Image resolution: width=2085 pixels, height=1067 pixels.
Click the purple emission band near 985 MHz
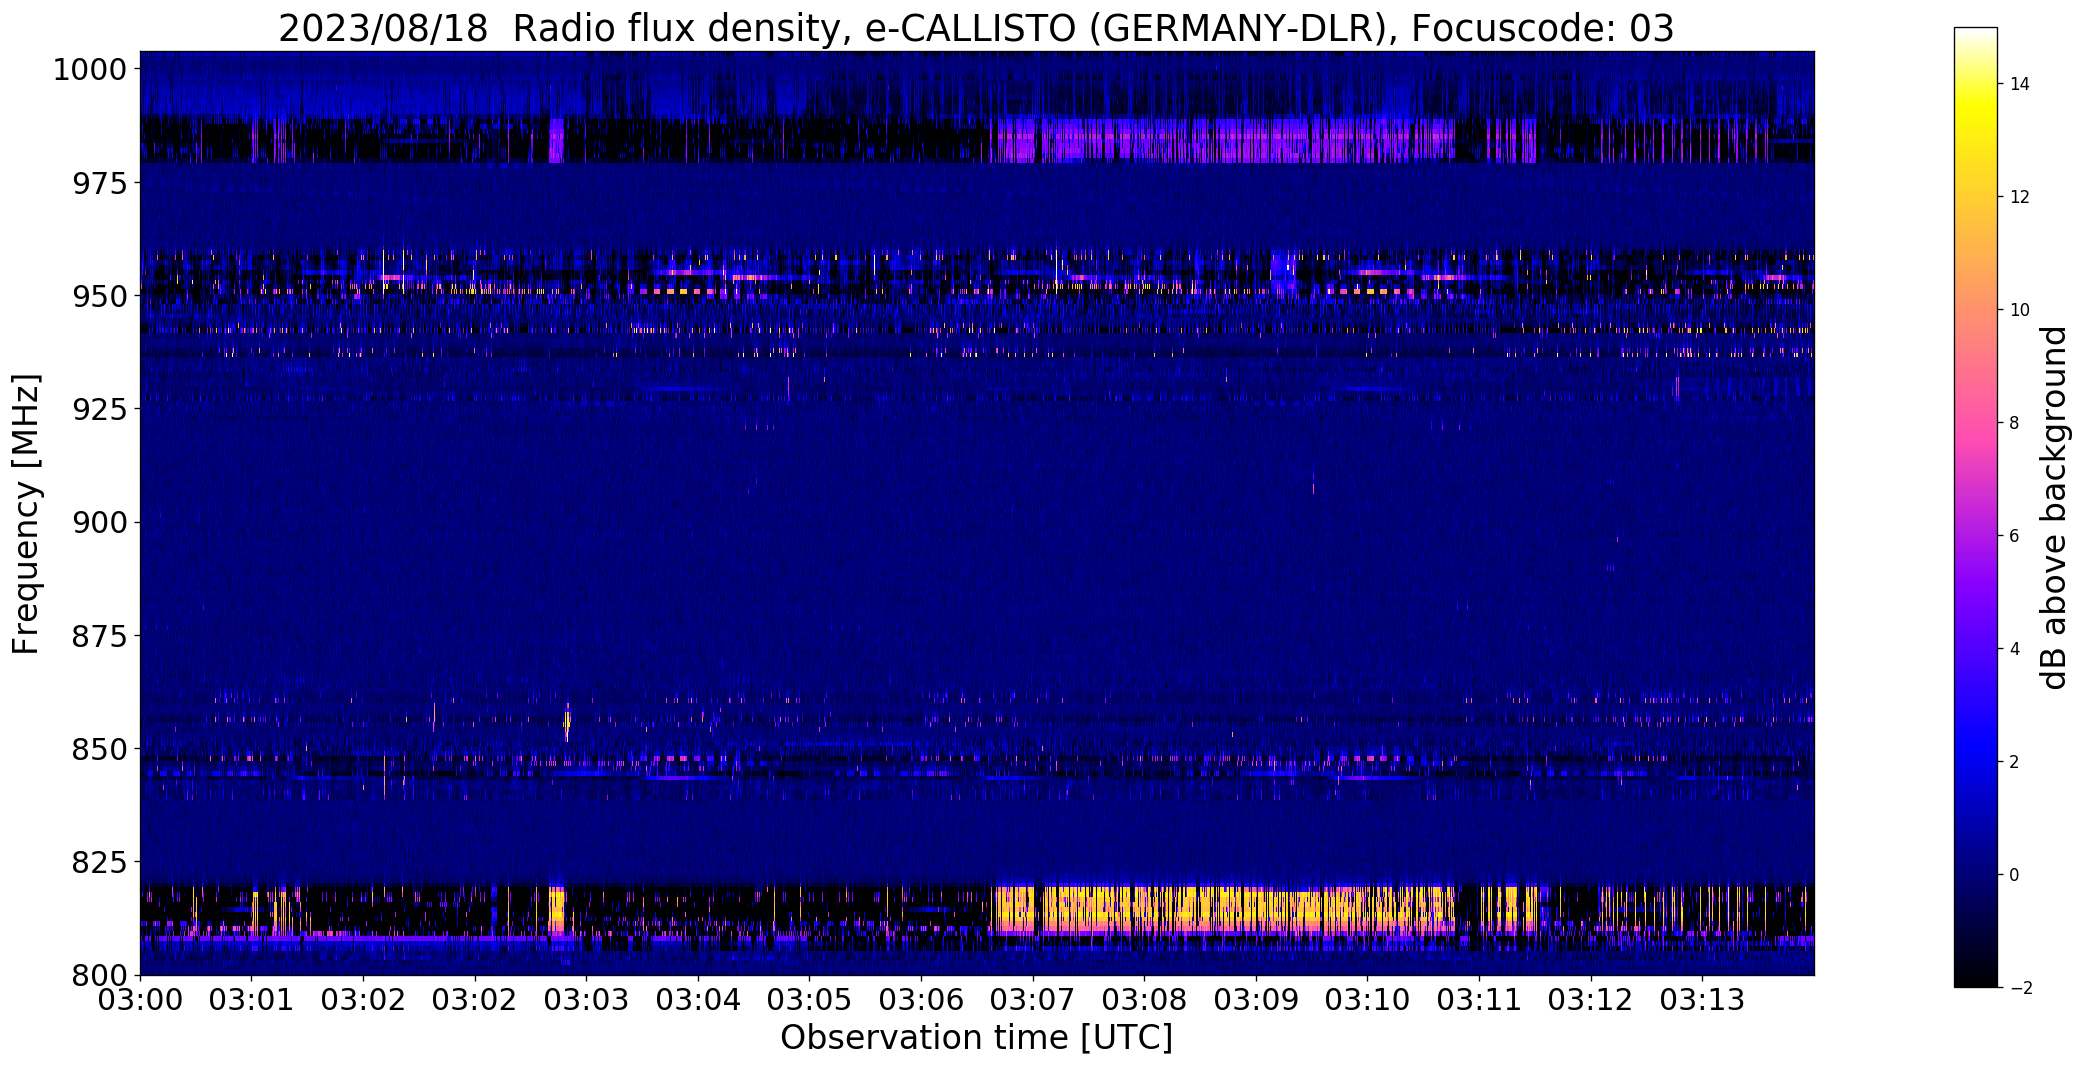(x=1225, y=140)
